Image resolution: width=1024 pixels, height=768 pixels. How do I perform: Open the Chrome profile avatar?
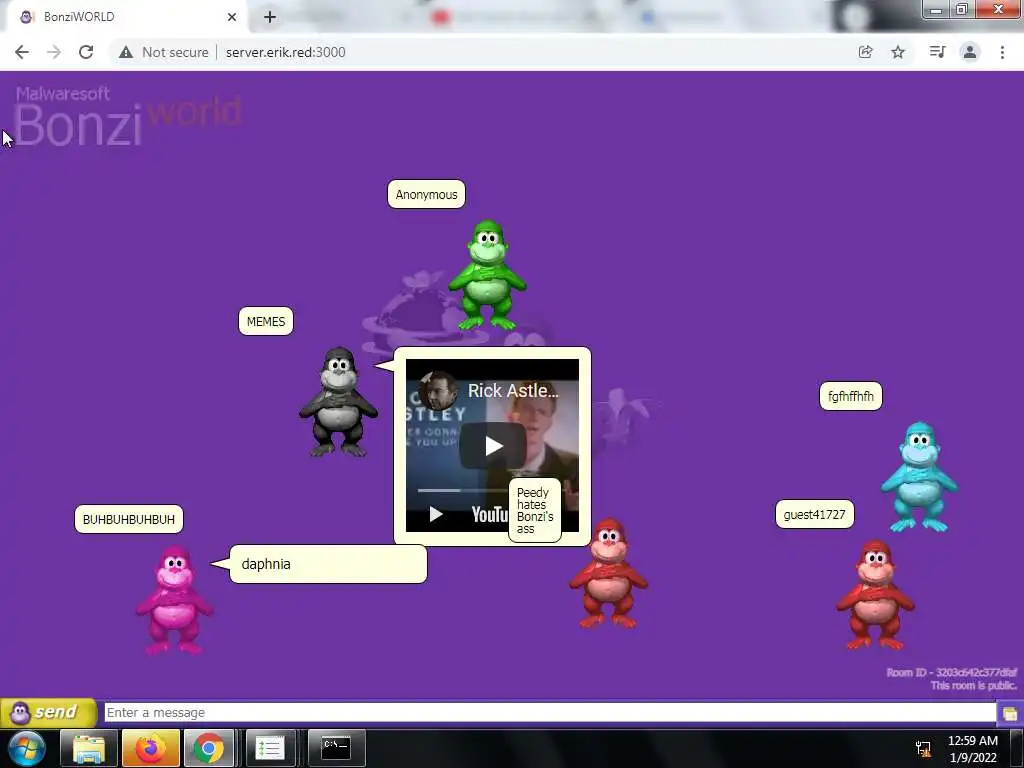970,52
